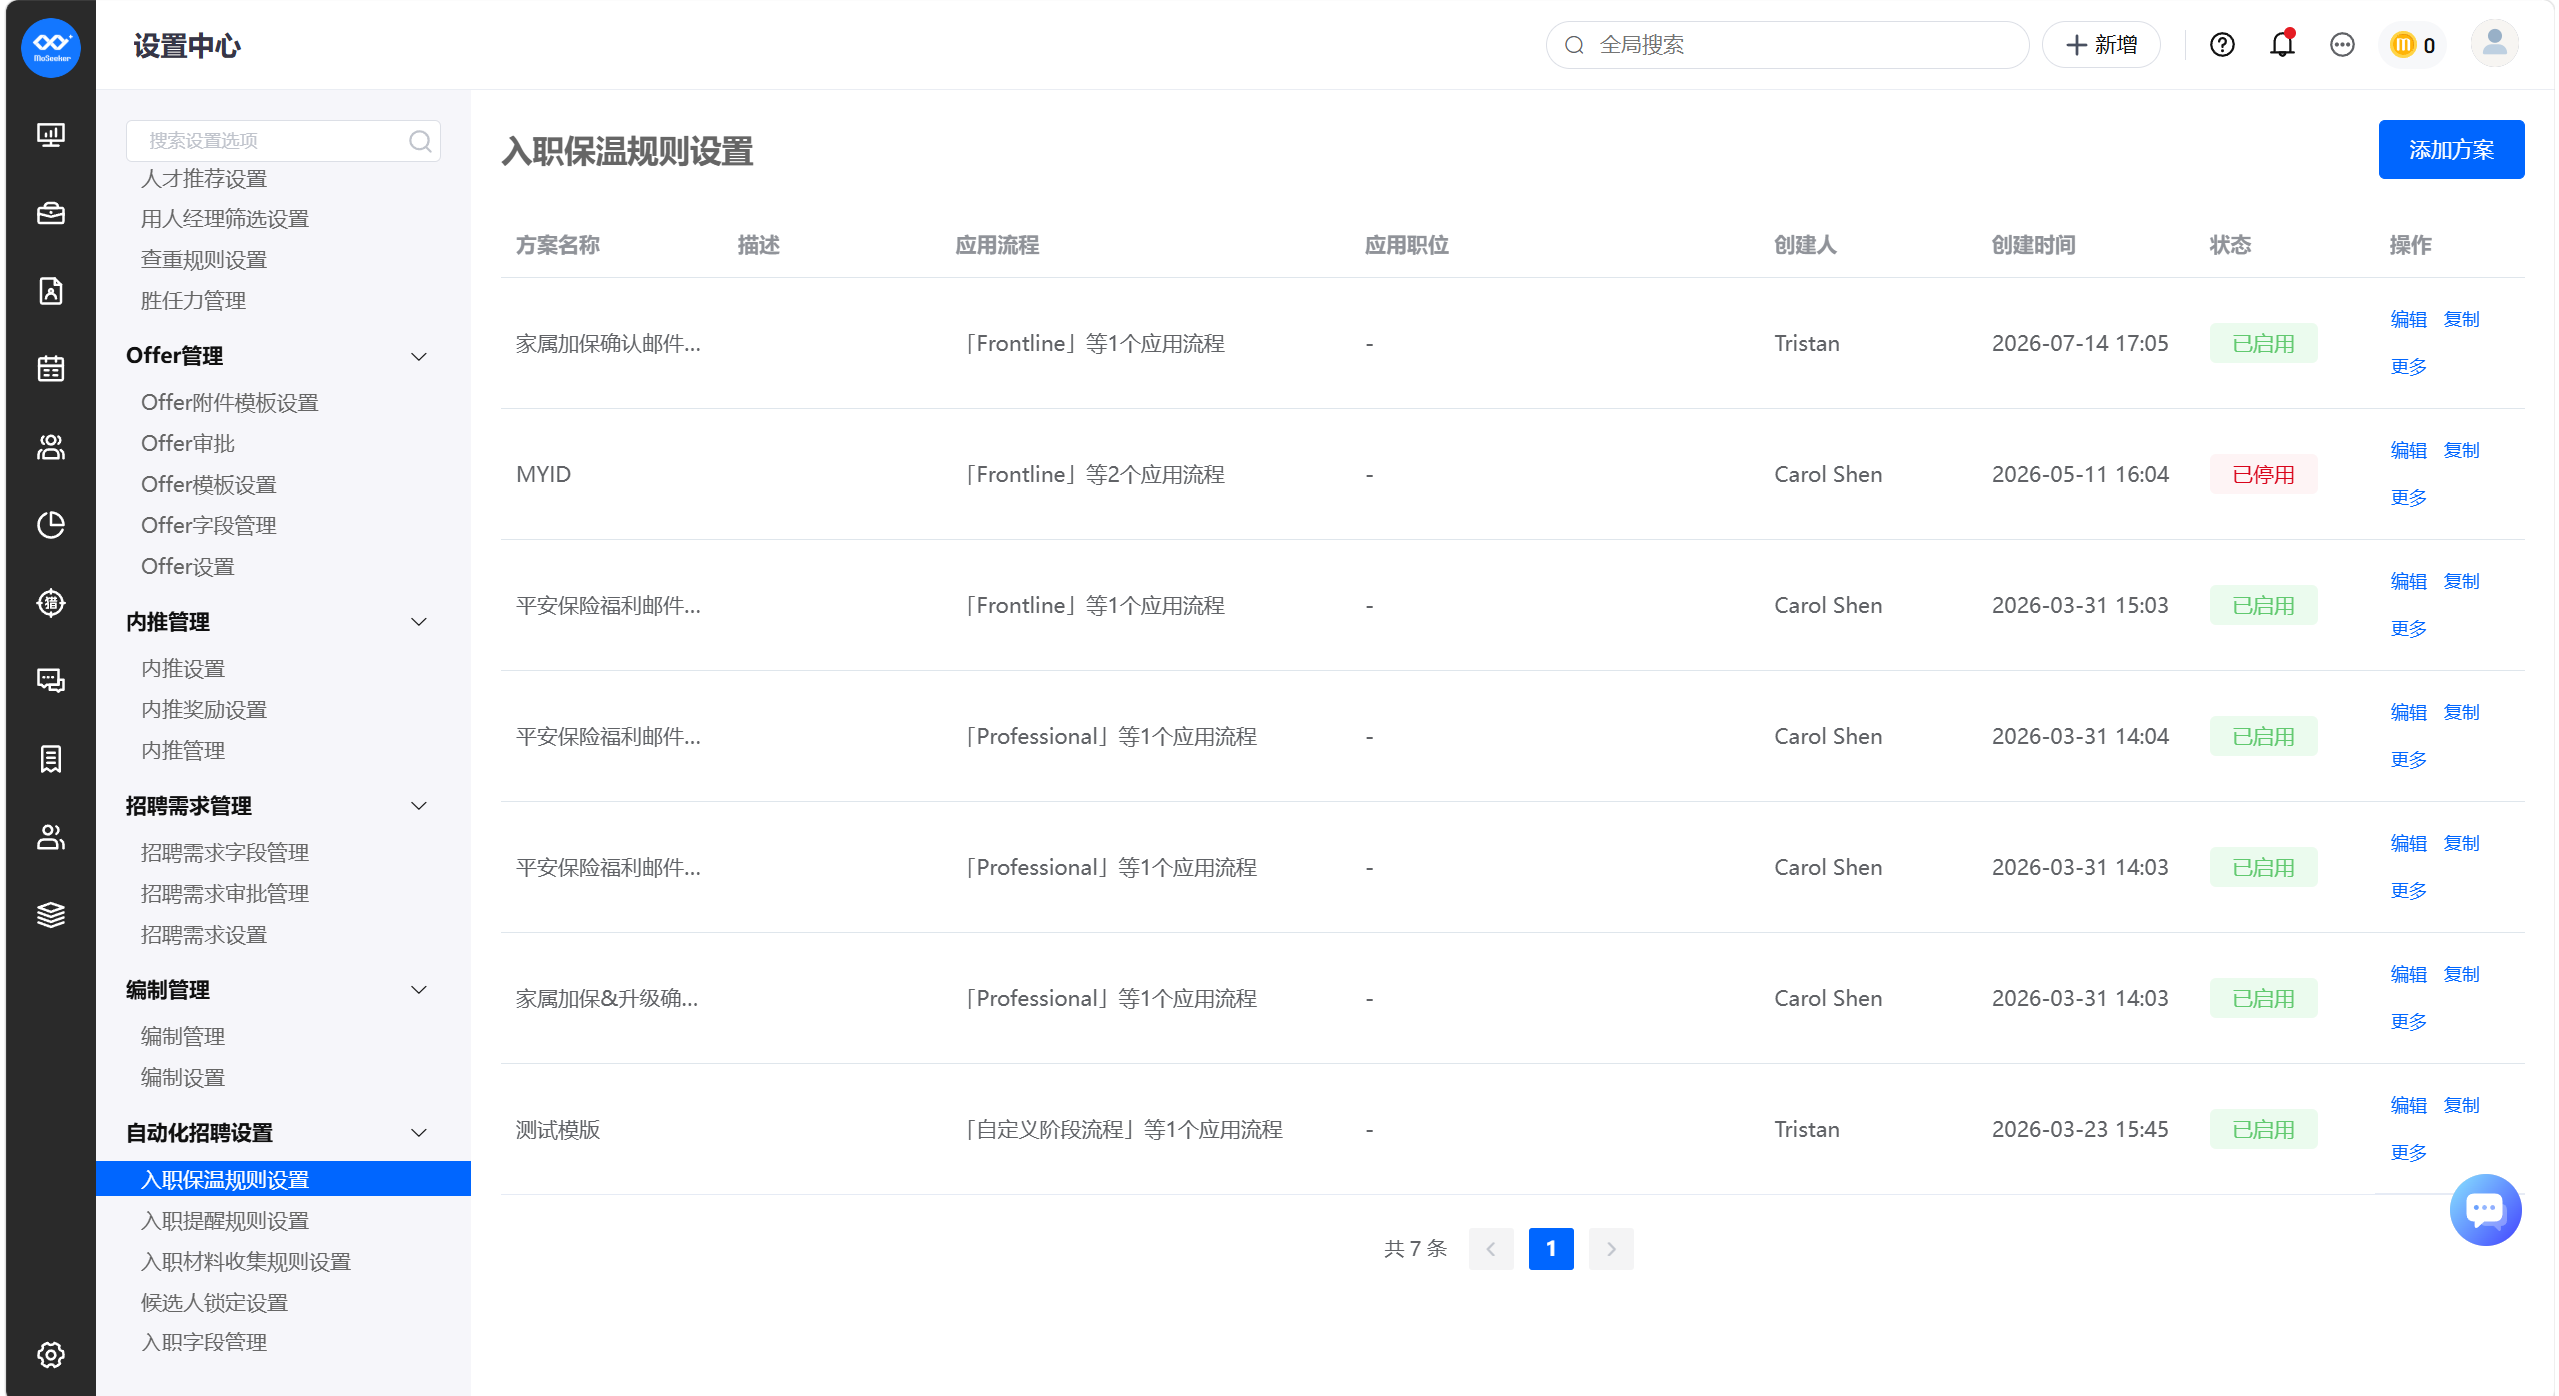This screenshot has height=1396, width=2559.
Task: Click the MoSeeker logo icon
Action: [x=51, y=46]
